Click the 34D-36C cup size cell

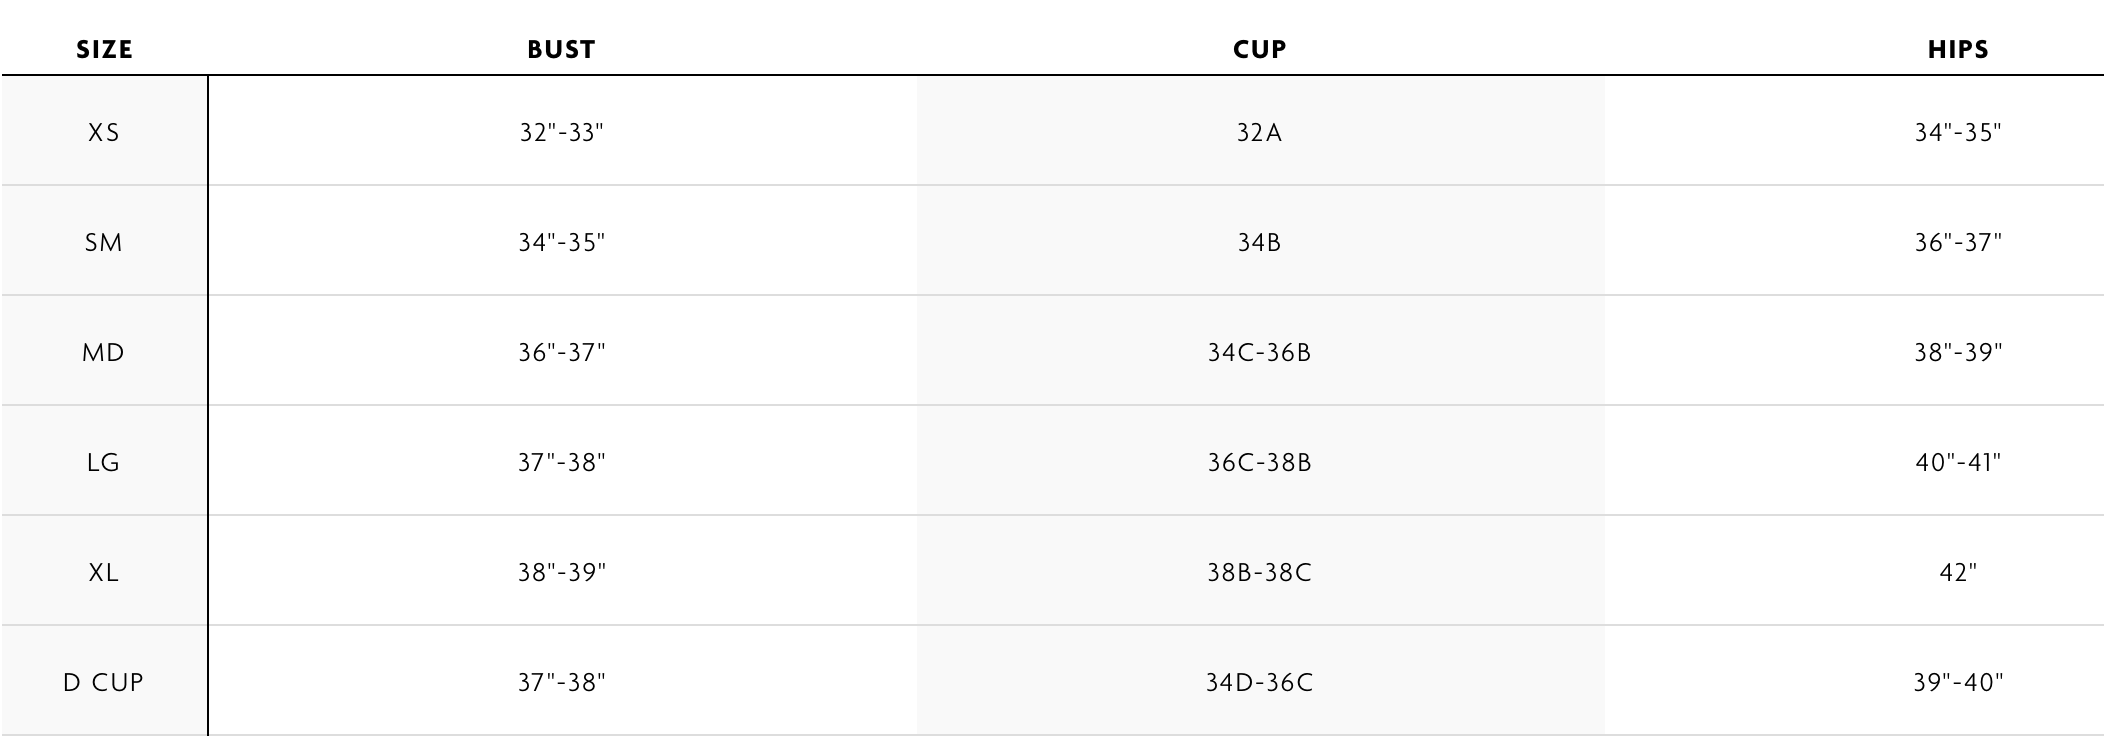pyautogui.click(x=1259, y=683)
